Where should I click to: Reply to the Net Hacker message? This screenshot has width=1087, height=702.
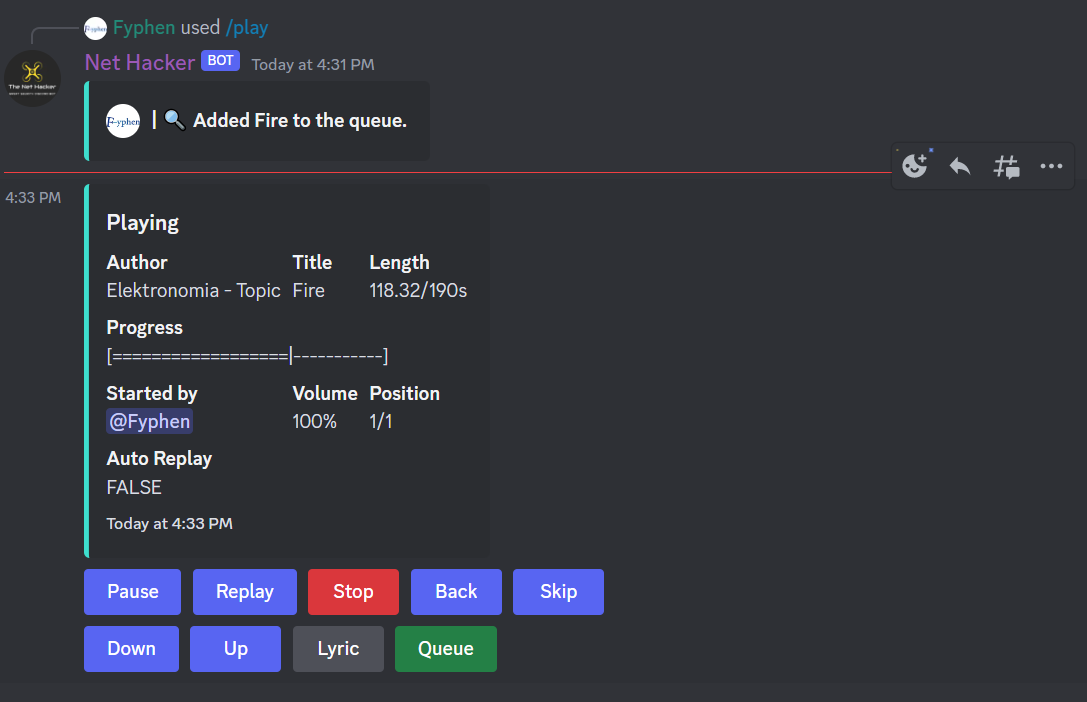960,166
